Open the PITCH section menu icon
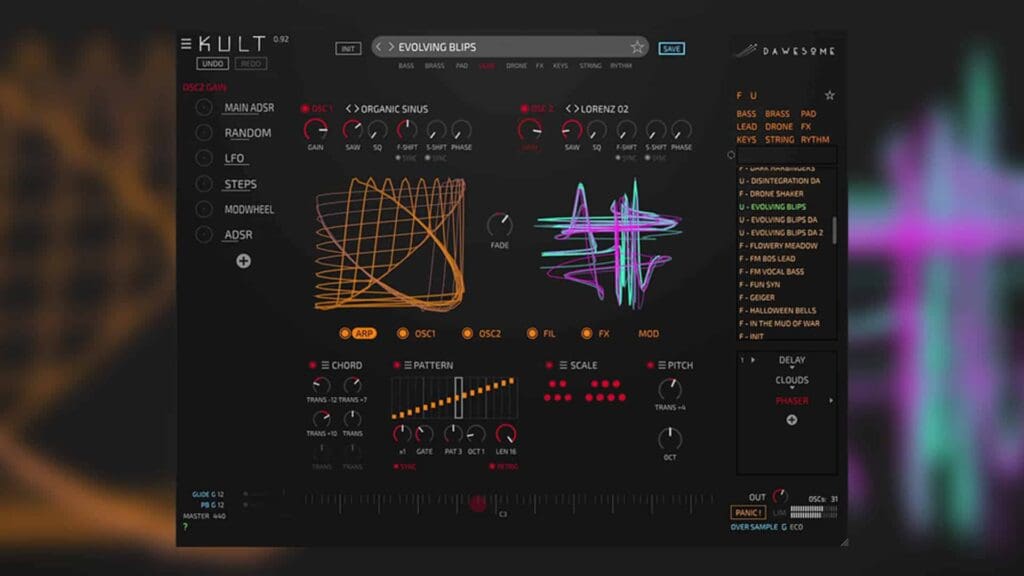This screenshot has width=1024, height=576. coord(662,365)
